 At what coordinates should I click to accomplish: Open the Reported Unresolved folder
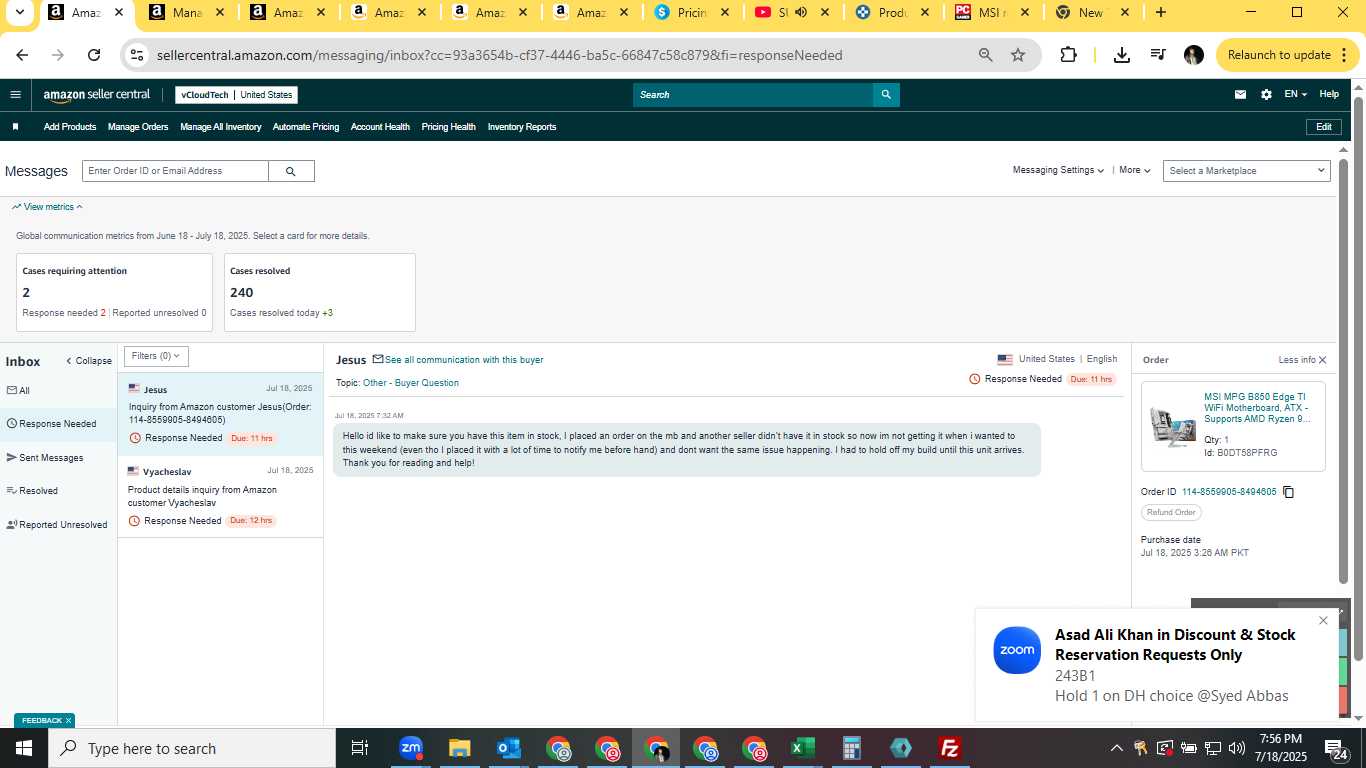[x=56, y=525]
